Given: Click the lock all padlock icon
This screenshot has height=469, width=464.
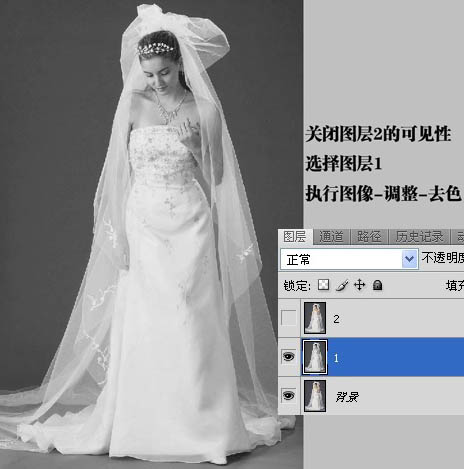Looking at the screenshot, I should 377,285.
